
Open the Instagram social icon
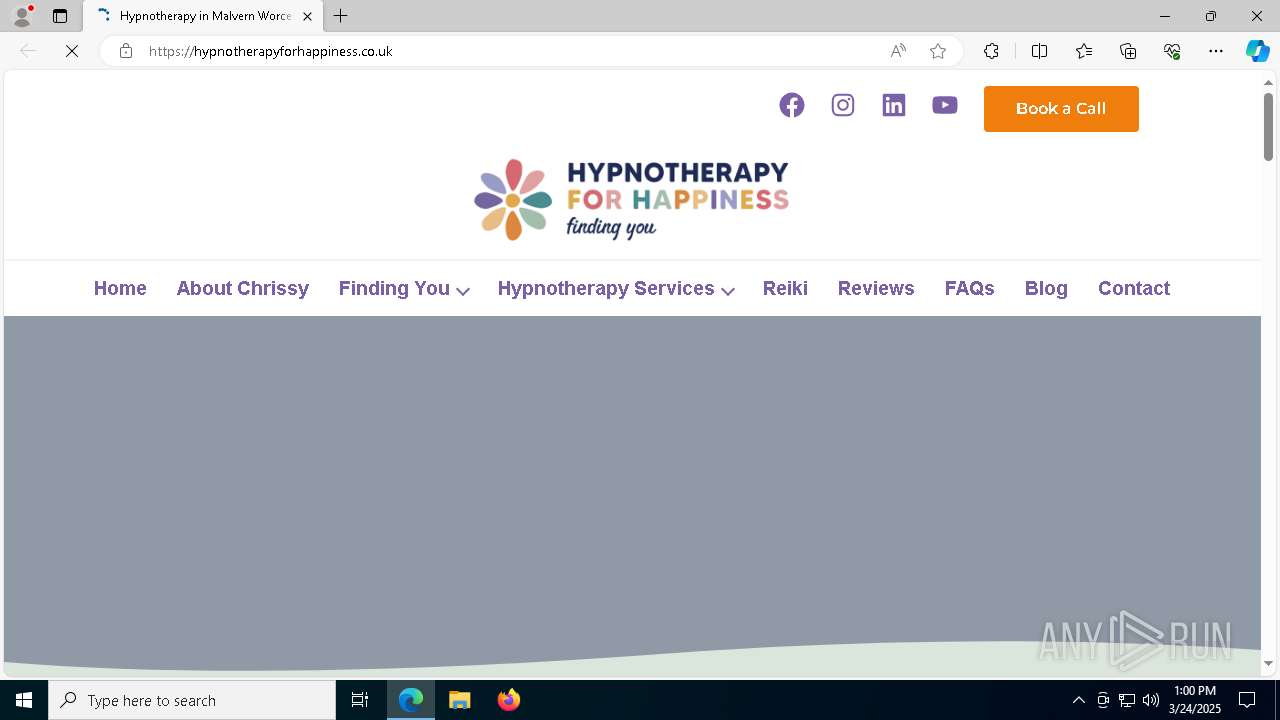point(843,105)
